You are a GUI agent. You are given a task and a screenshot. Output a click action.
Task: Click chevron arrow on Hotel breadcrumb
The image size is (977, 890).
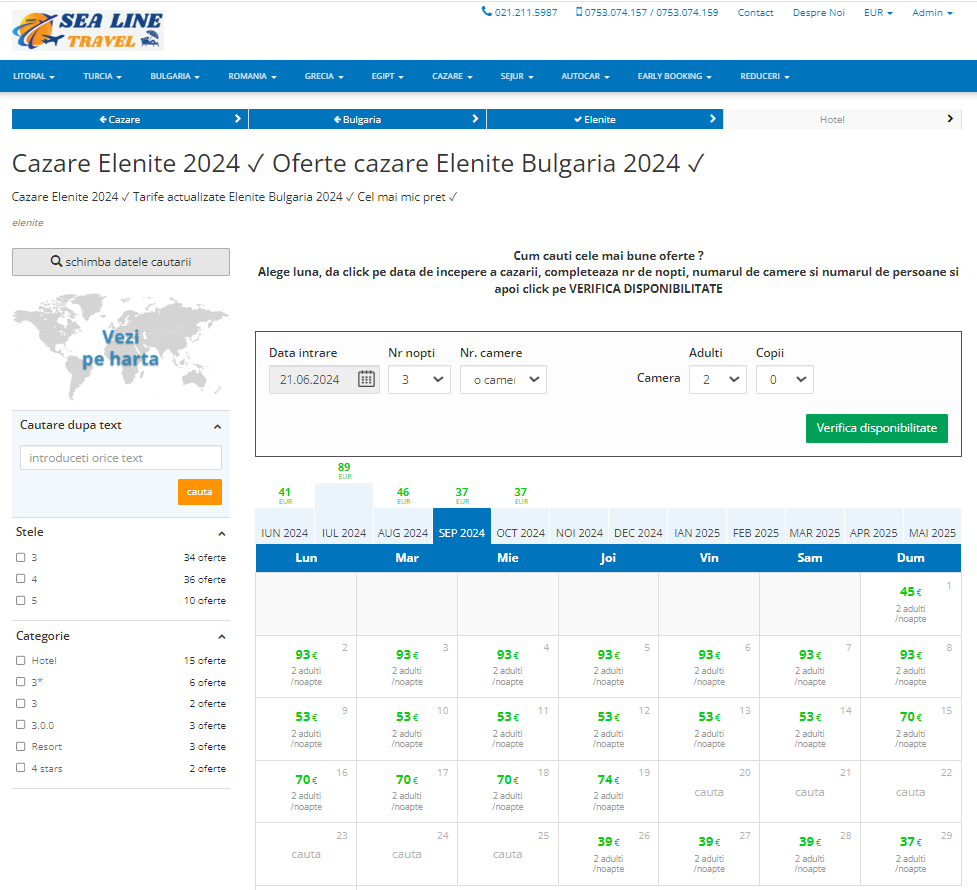[x=950, y=118]
